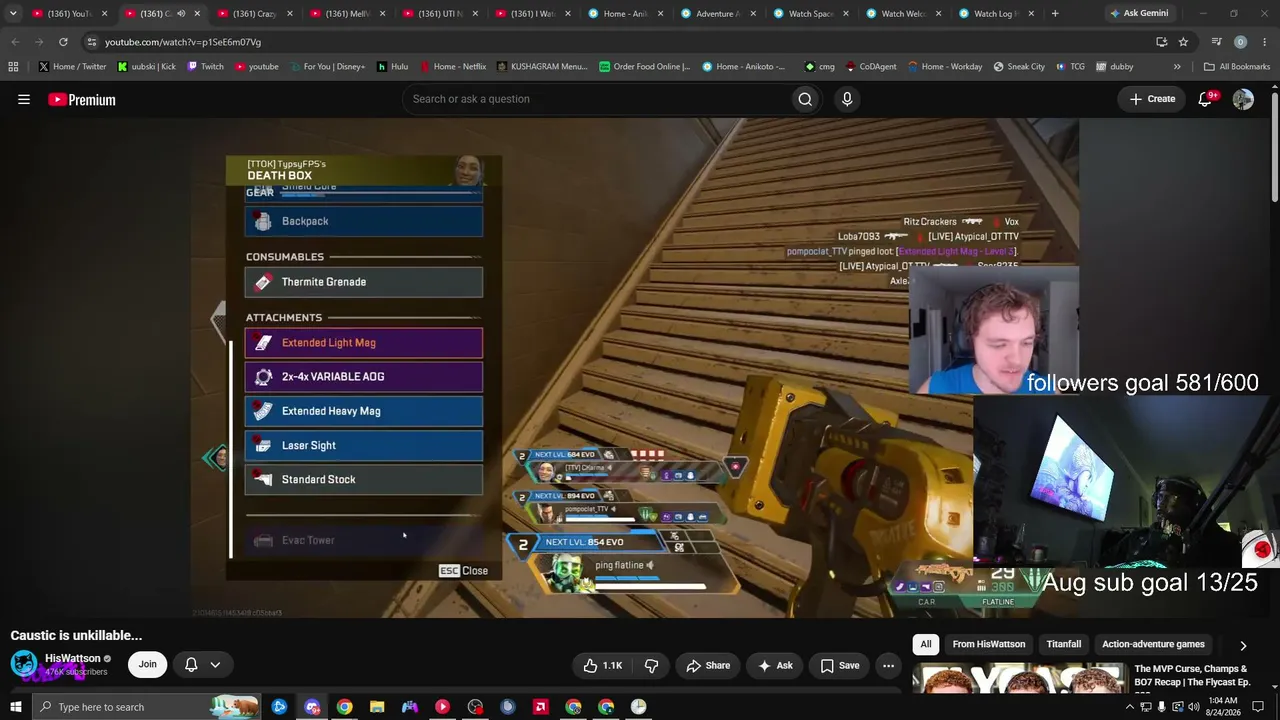Open the volume control in system tray
1280x720 pixels.
(x=1193, y=707)
